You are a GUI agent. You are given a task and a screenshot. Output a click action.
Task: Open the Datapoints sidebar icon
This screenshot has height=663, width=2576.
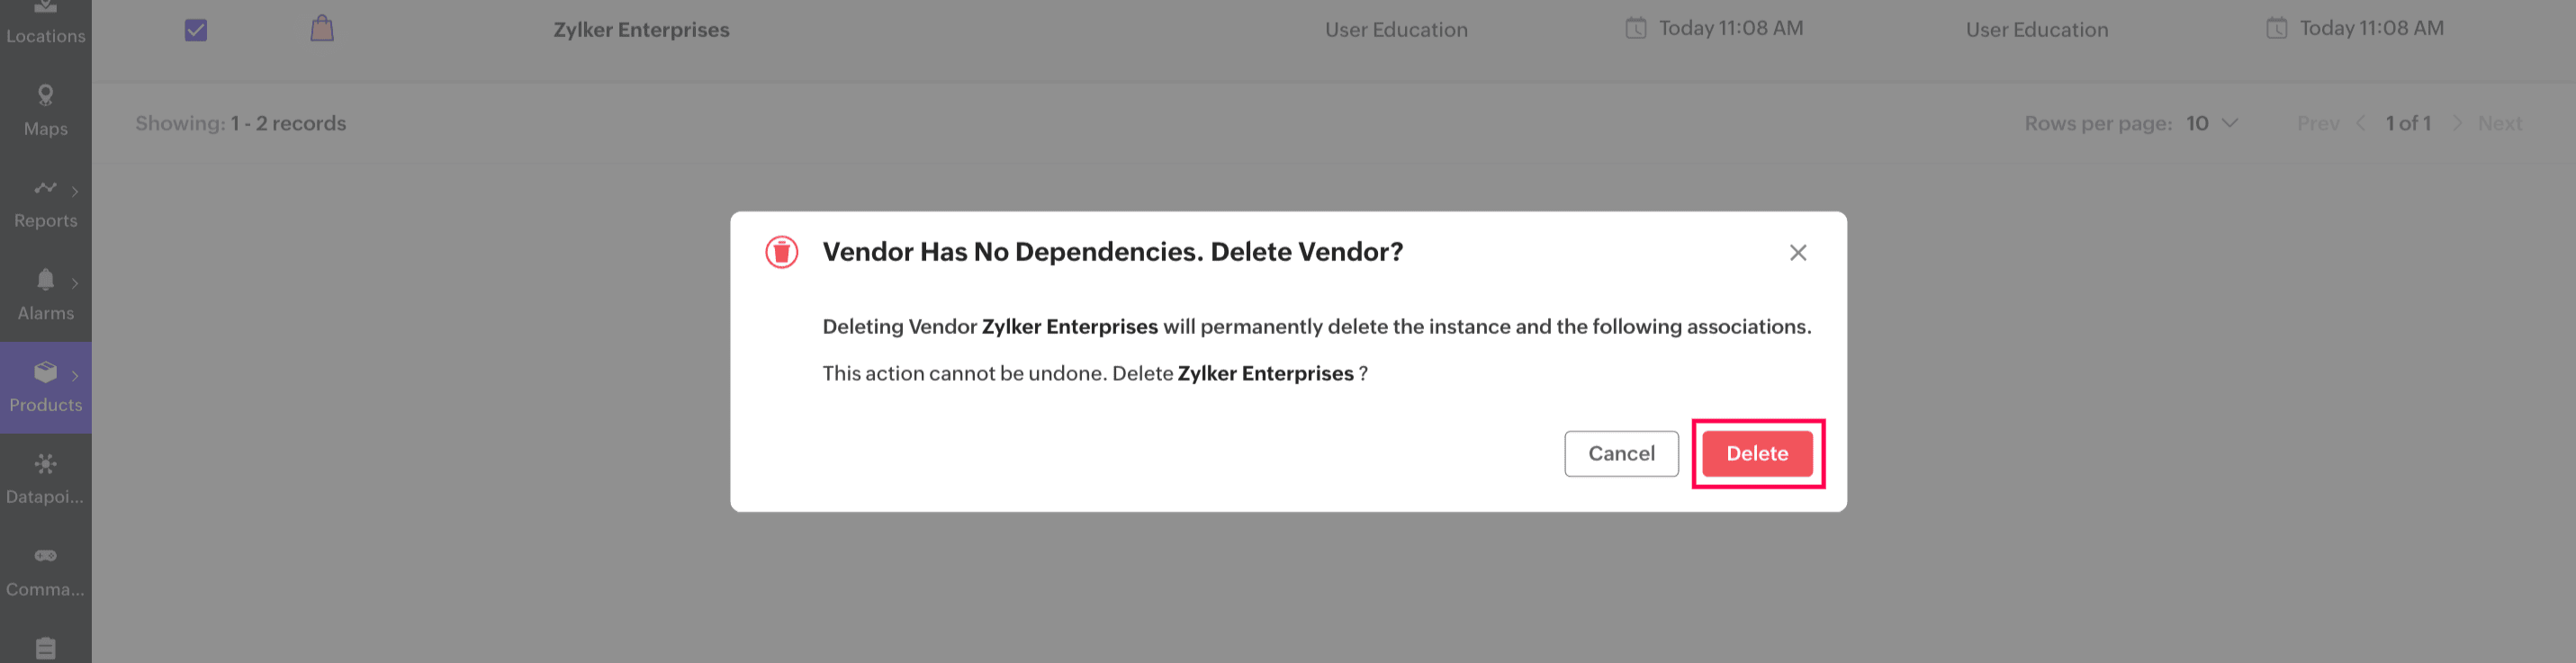45,464
